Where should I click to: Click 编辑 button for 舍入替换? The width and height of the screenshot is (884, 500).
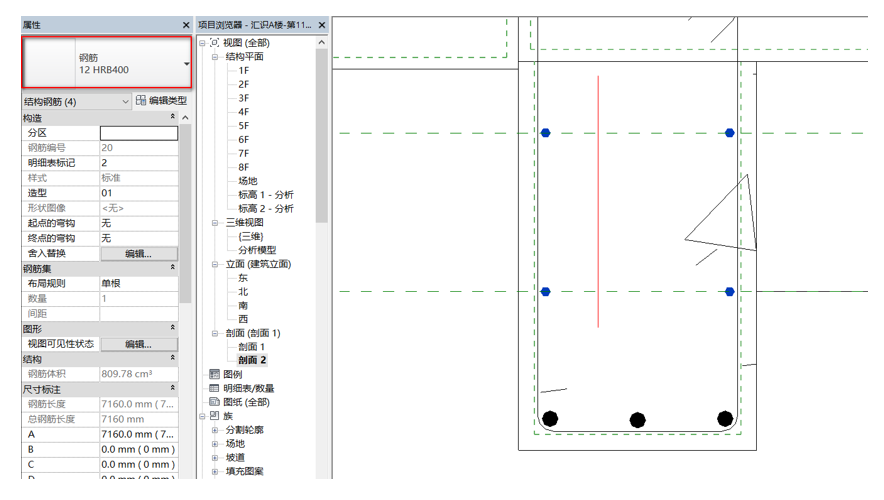[x=138, y=254]
